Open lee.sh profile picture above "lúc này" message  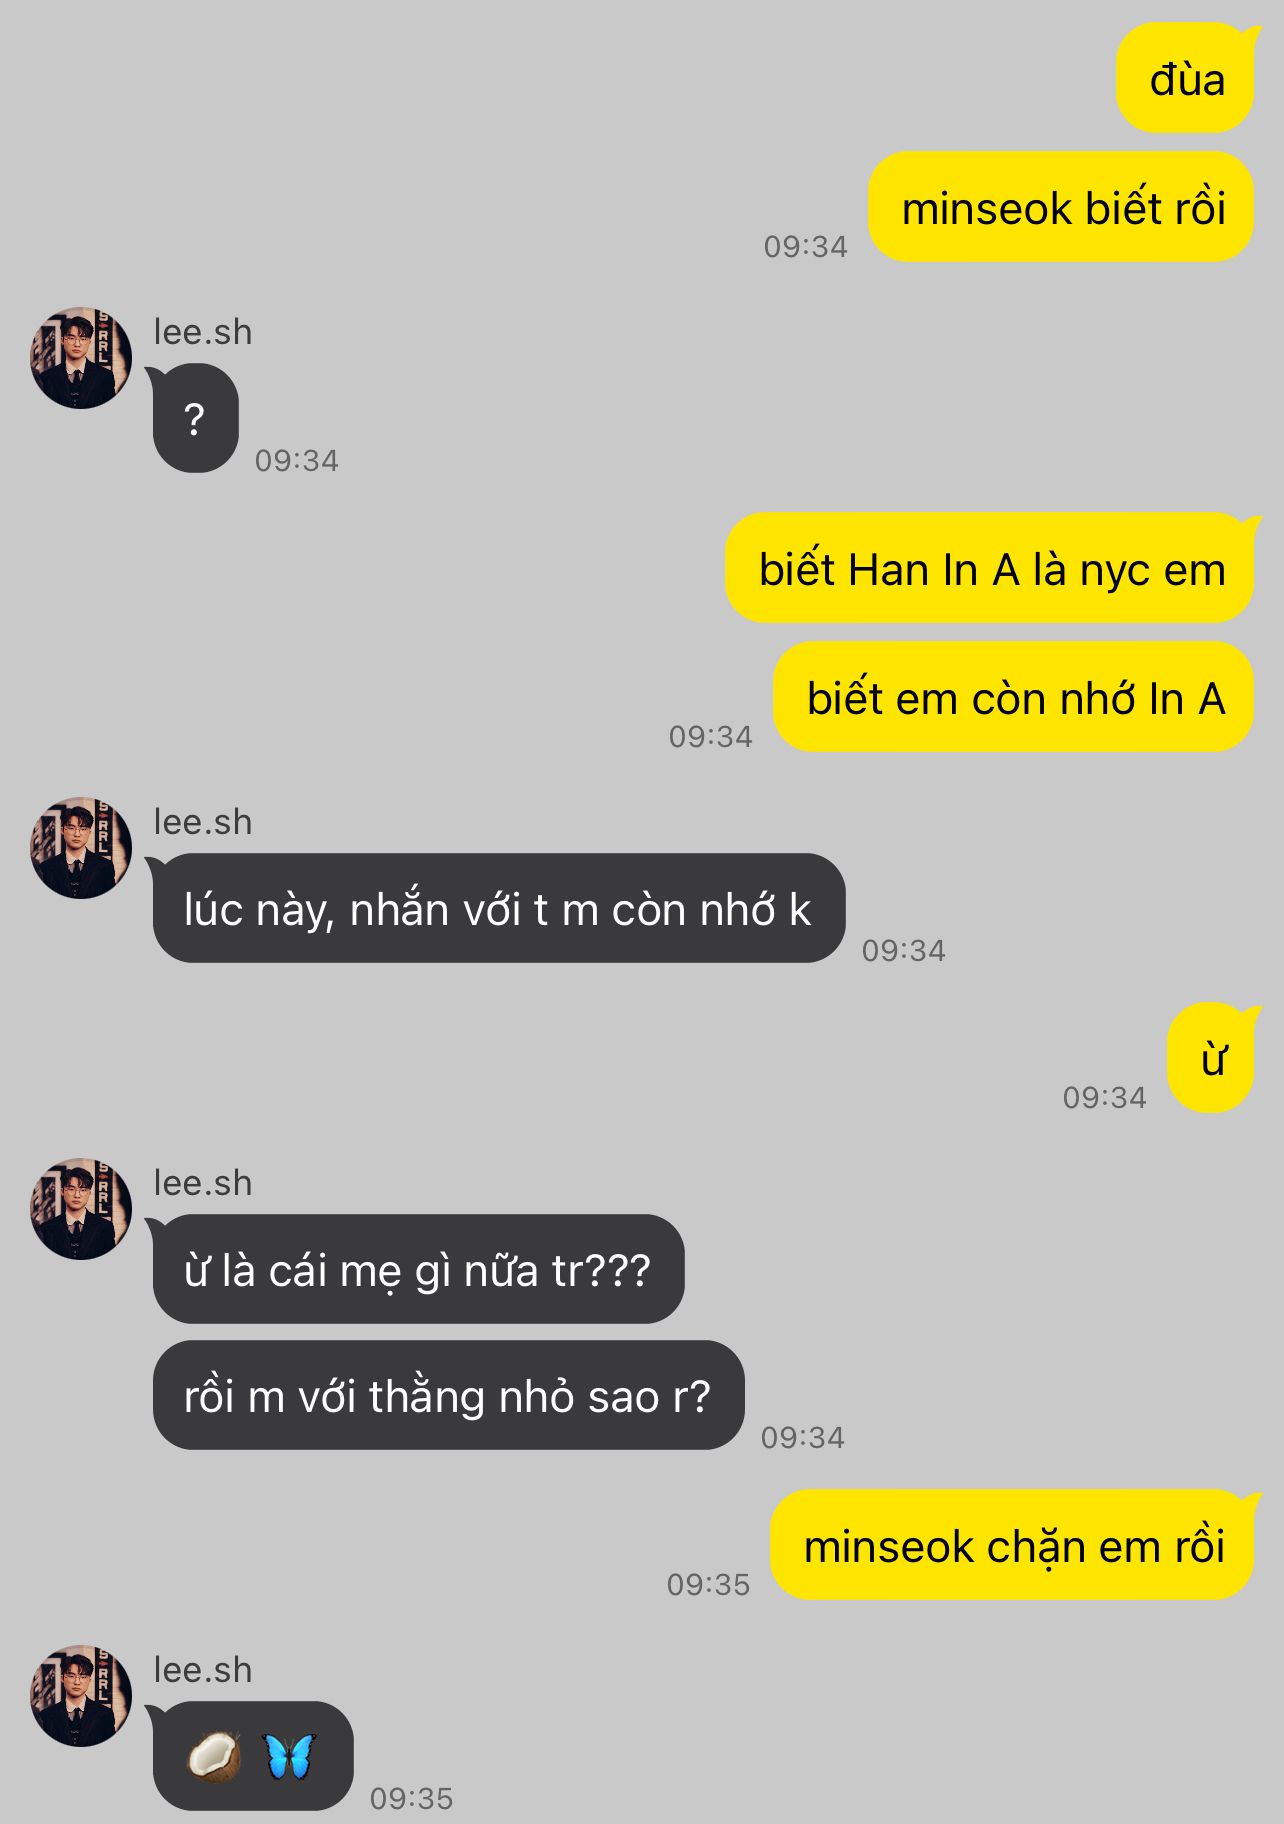click(81, 848)
